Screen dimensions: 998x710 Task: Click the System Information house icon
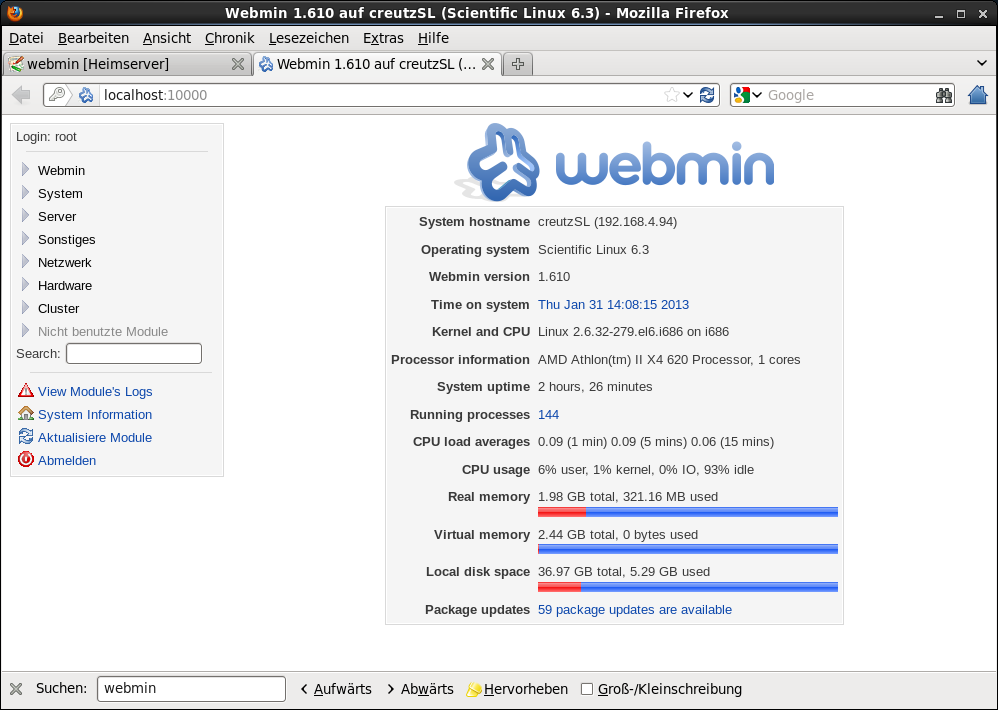(26, 414)
